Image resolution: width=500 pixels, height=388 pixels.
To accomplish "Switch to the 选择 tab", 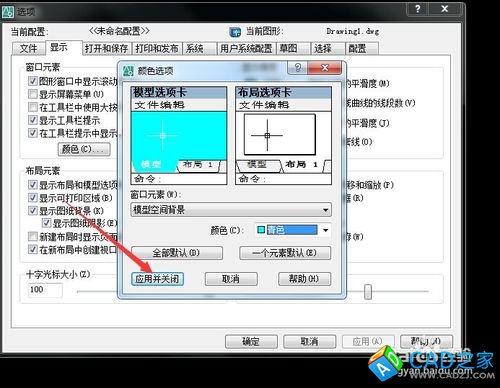I will [x=327, y=48].
